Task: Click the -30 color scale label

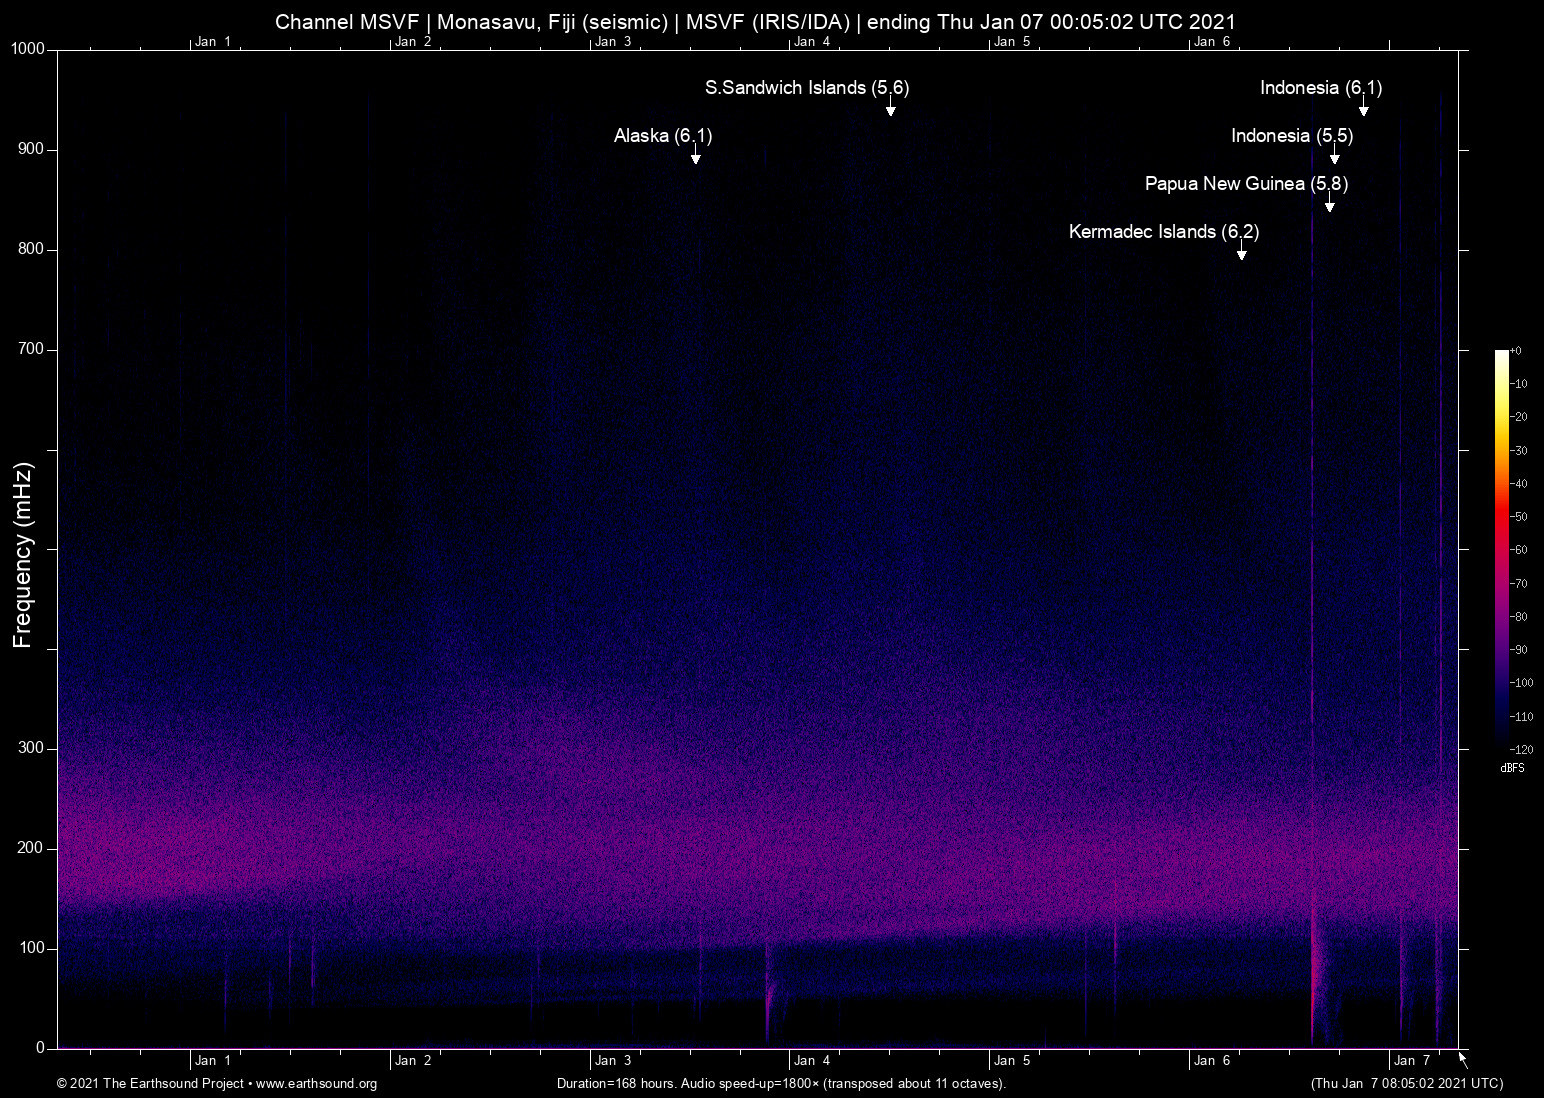Action: (1518, 451)
